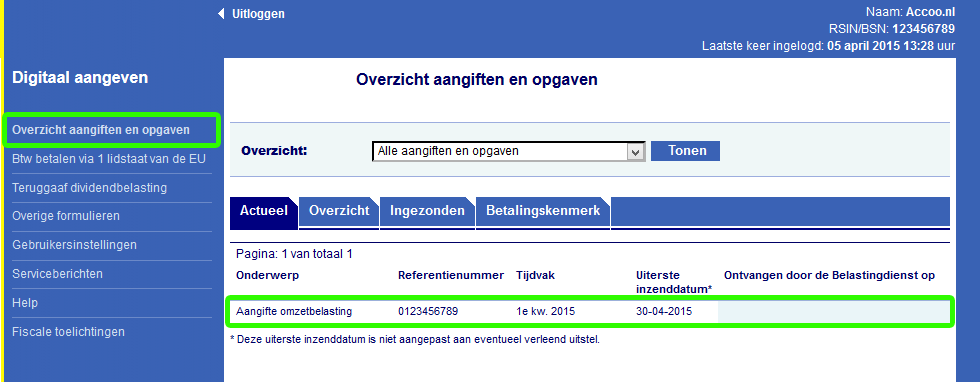Click the 30-04-2015 deadline cell
The height and width of the screenshot is (382, 980).
(664, 311)
